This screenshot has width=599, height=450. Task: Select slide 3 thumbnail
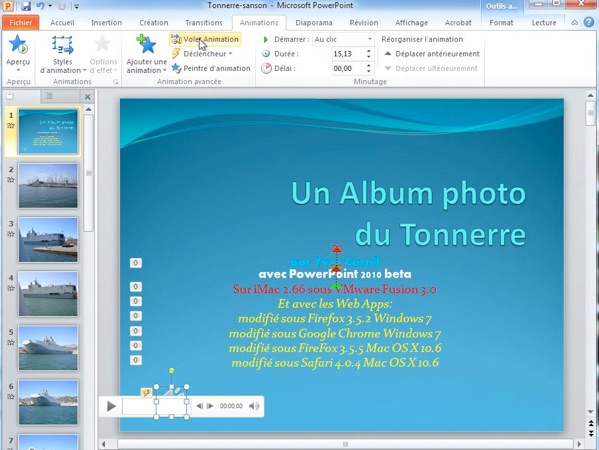pyautogui.click(x=48, y=240)
